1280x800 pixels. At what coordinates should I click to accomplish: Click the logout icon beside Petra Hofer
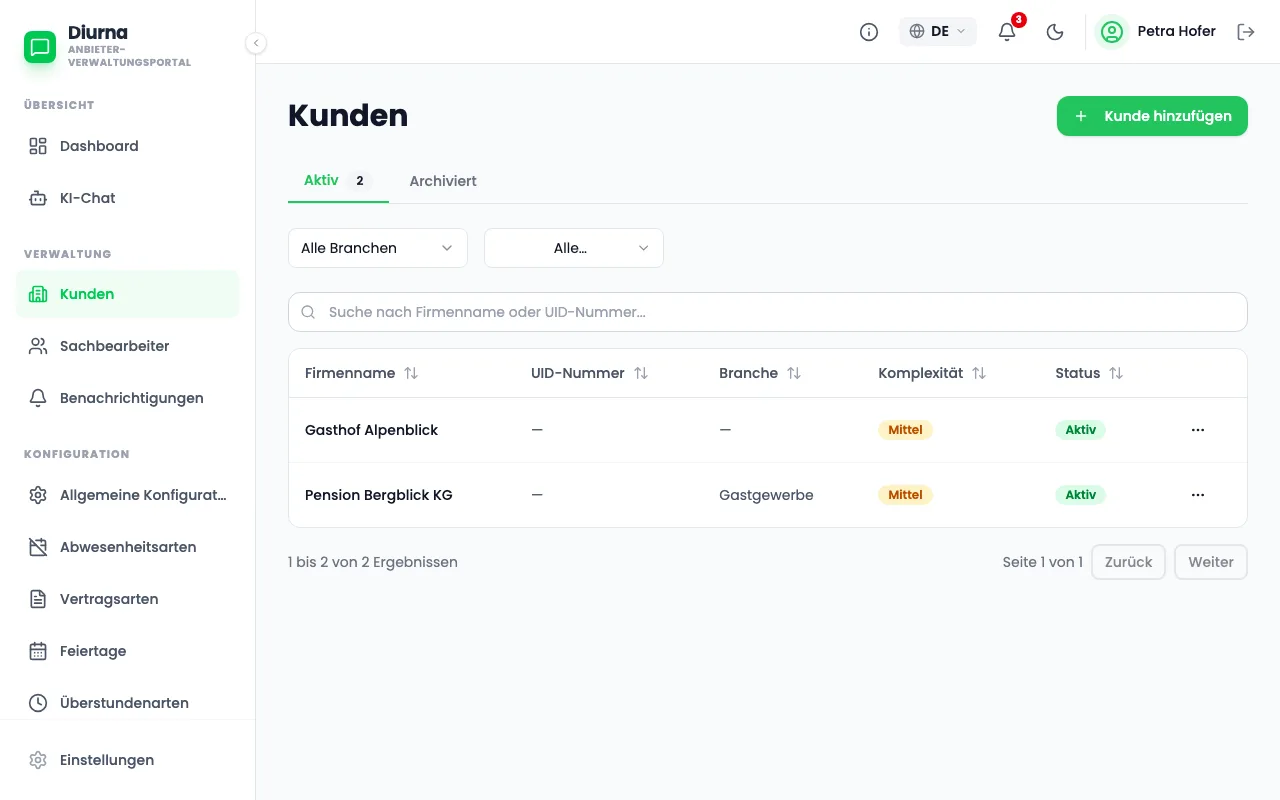[1246, 32]
